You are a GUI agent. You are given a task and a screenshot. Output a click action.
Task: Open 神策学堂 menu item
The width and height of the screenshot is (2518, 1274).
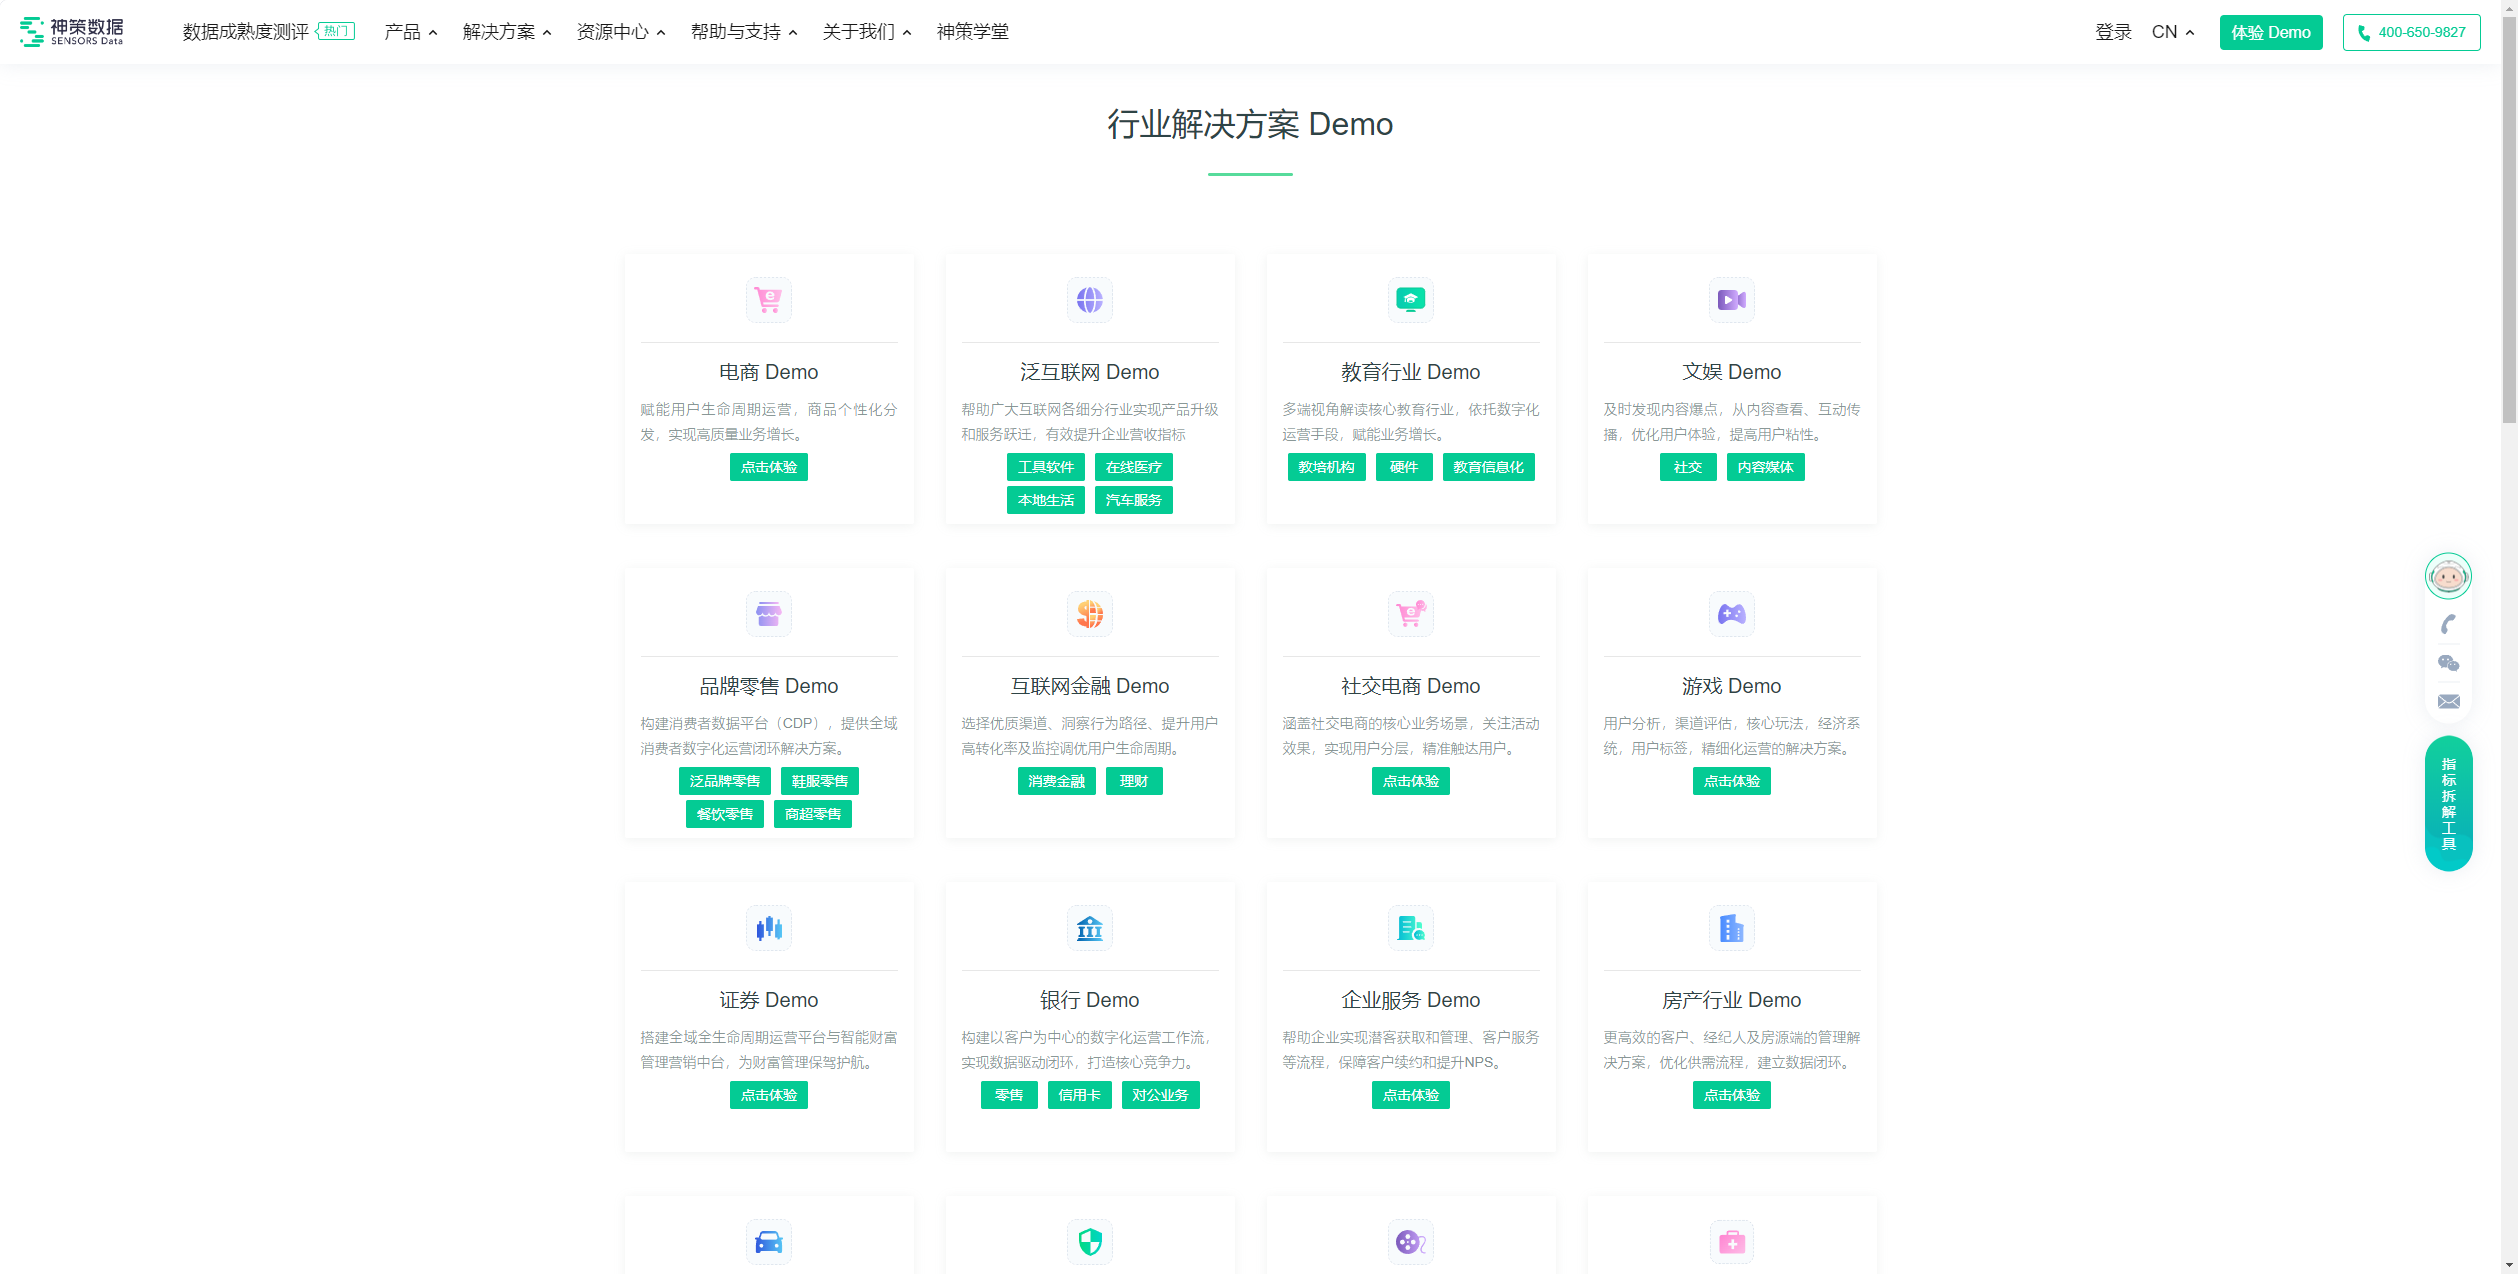pyautogui.click(x=972, y=32)
